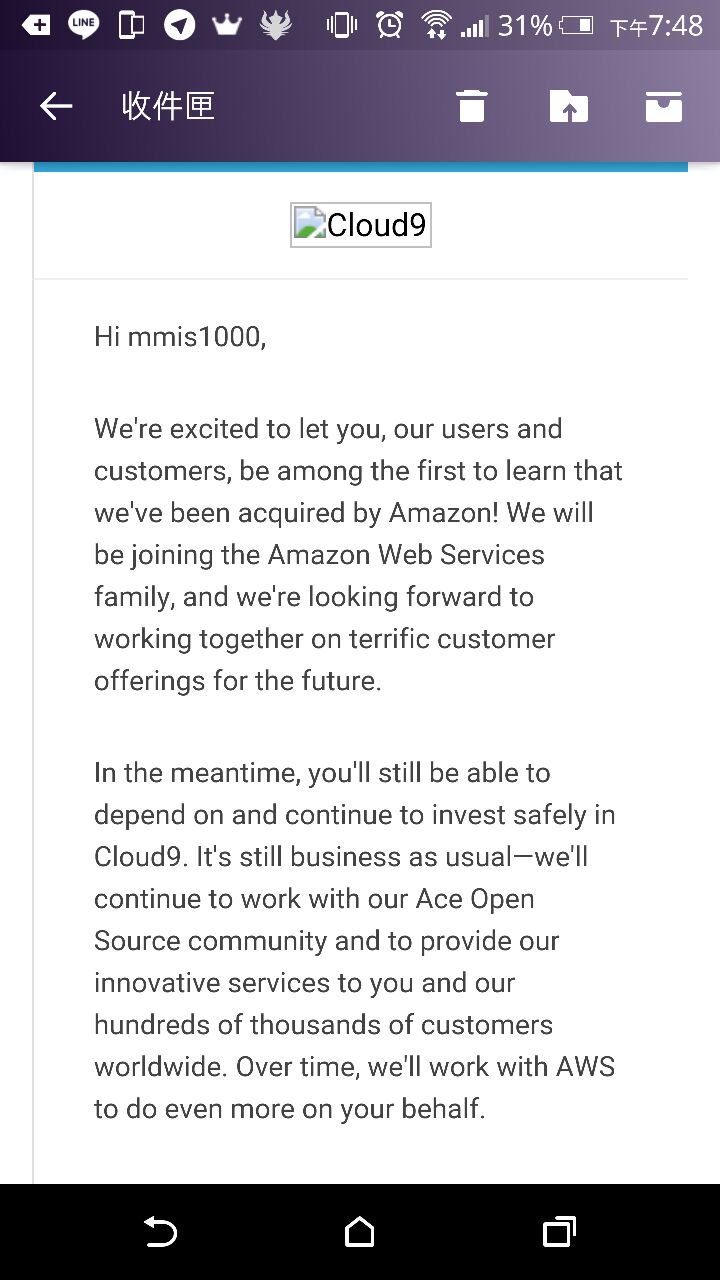Viewport: 720px width, 1280px height.
Task: Tap the broken Cloud9 logo image
Action: coord(360,225)
